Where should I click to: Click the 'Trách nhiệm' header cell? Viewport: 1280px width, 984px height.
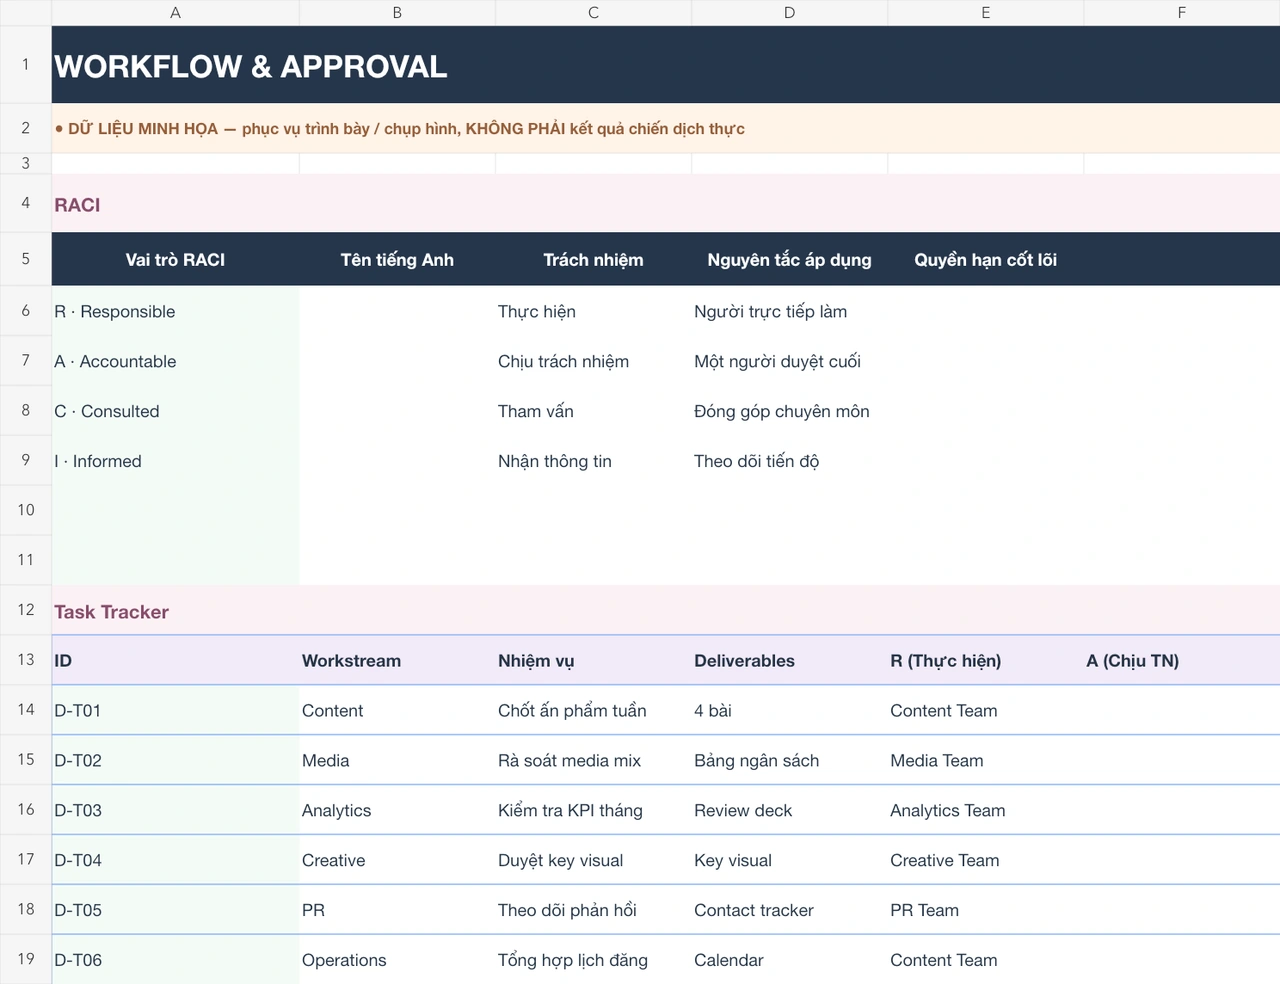[x=593, y=259]
